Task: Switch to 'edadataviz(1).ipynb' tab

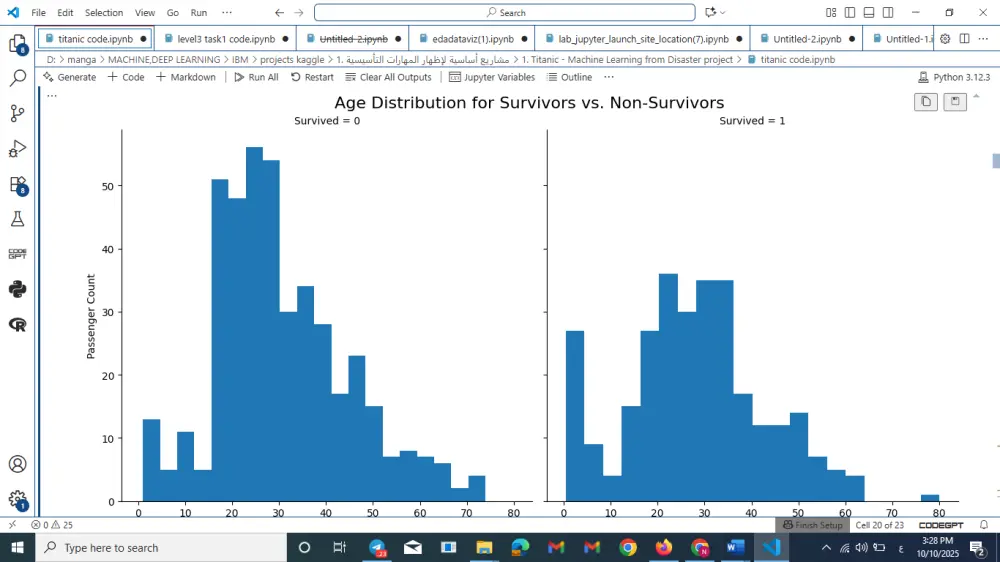Action: 473,39
